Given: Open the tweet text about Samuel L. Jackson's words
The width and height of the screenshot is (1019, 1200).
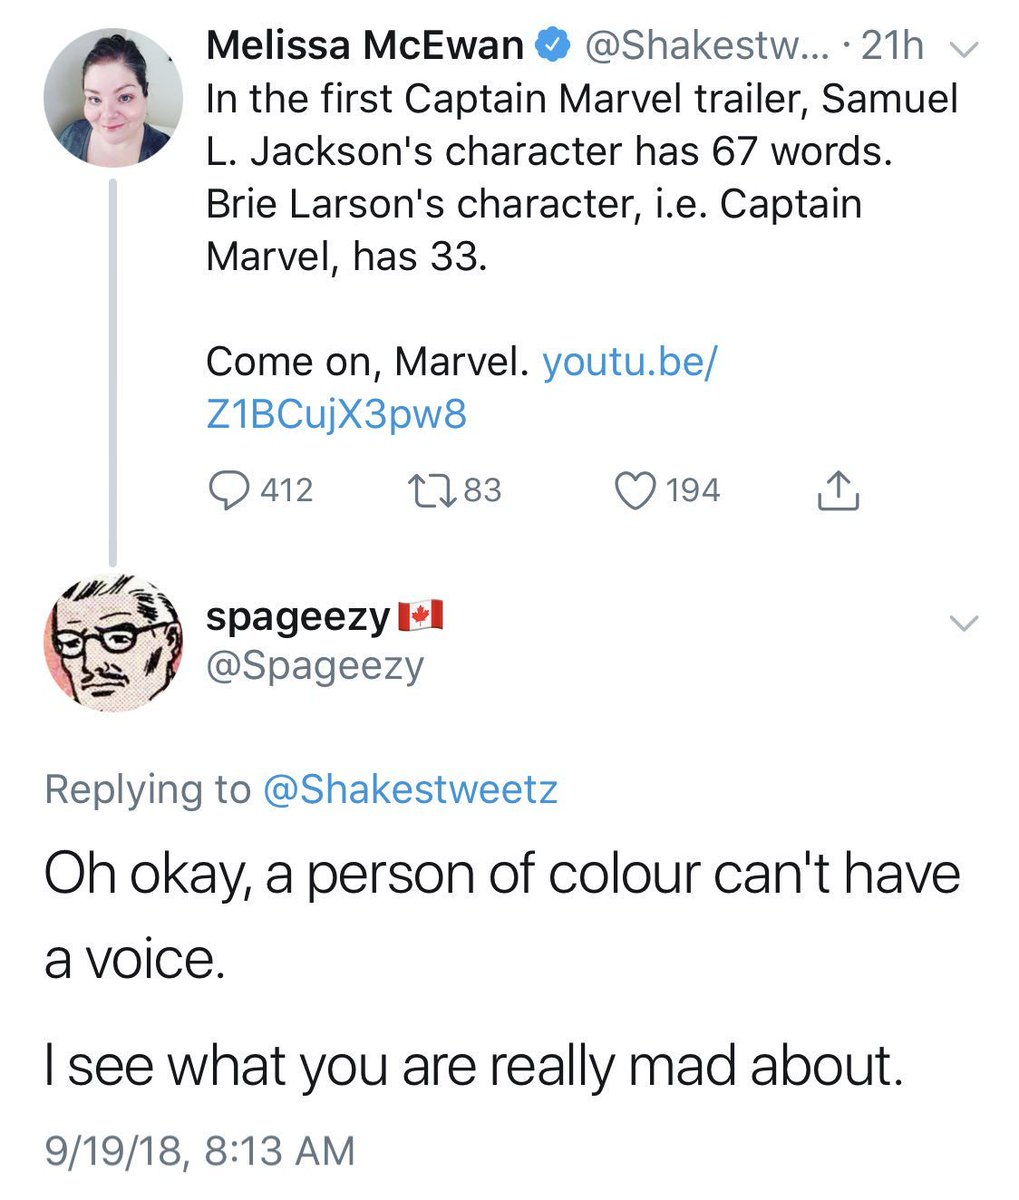Looking at the screenshot, I should [x=582, y=177].
